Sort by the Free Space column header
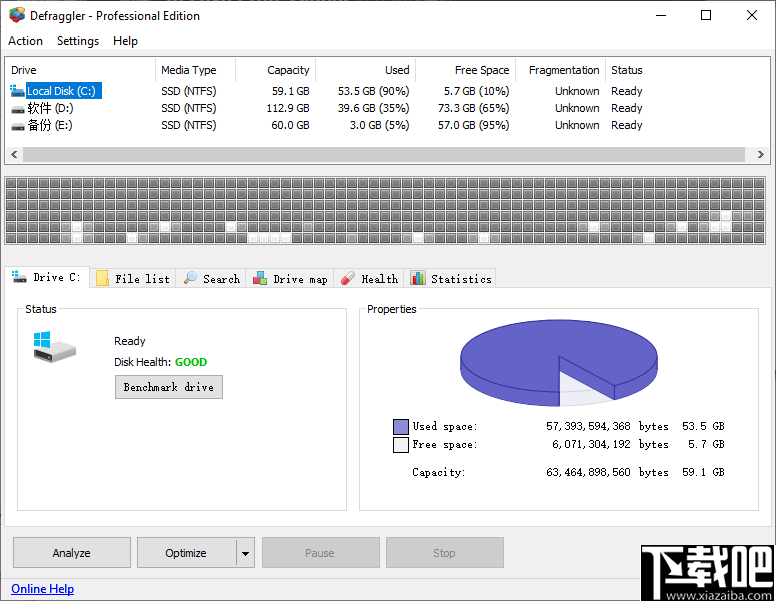776x601 pixels. [x=466, y=70]
